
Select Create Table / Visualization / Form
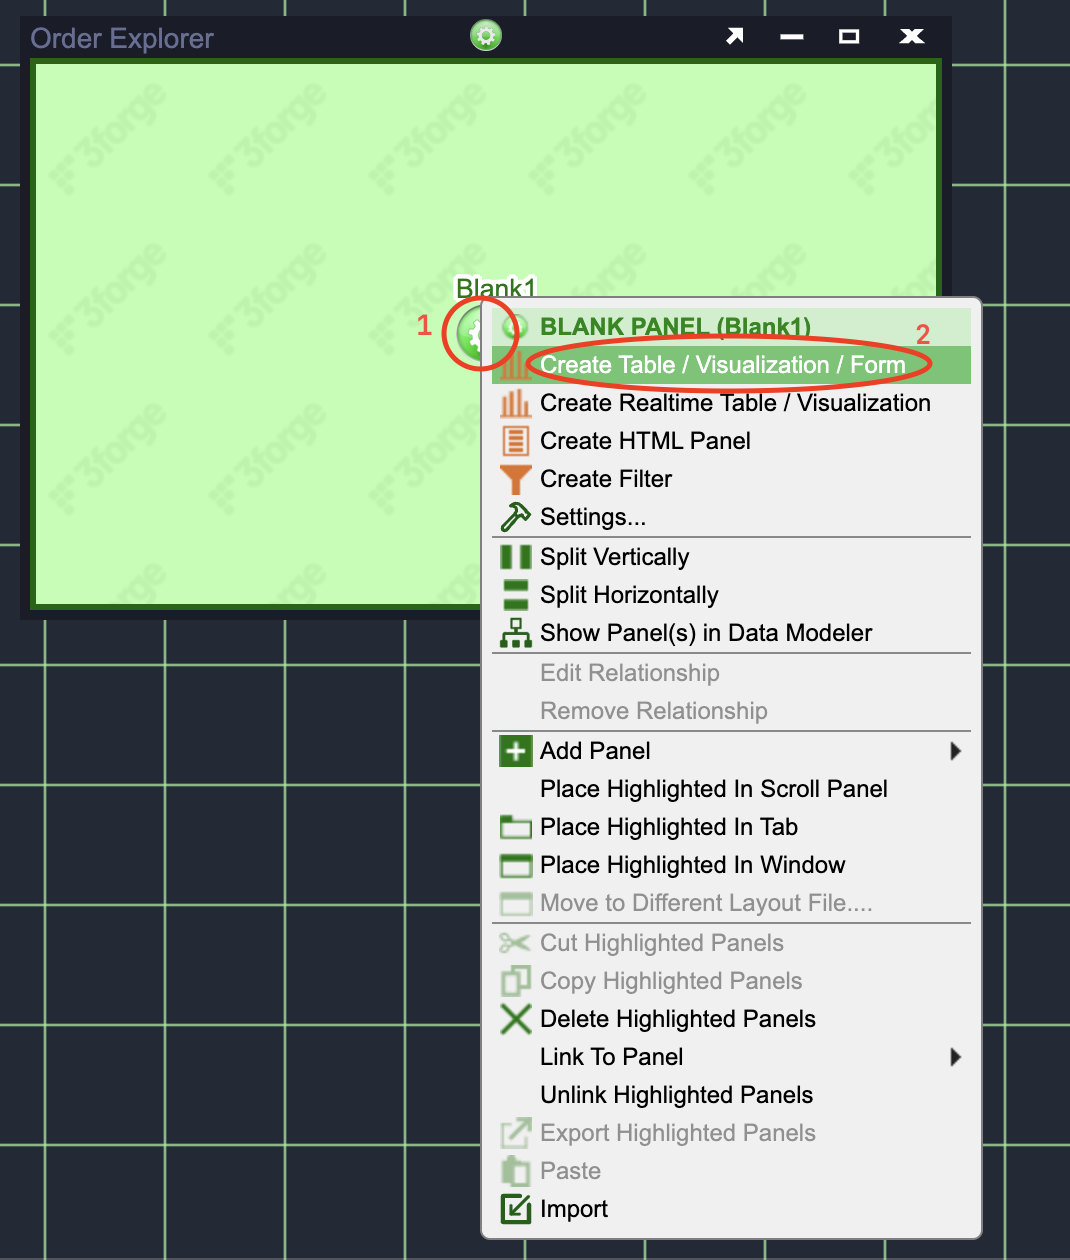(x=722, y=365)
